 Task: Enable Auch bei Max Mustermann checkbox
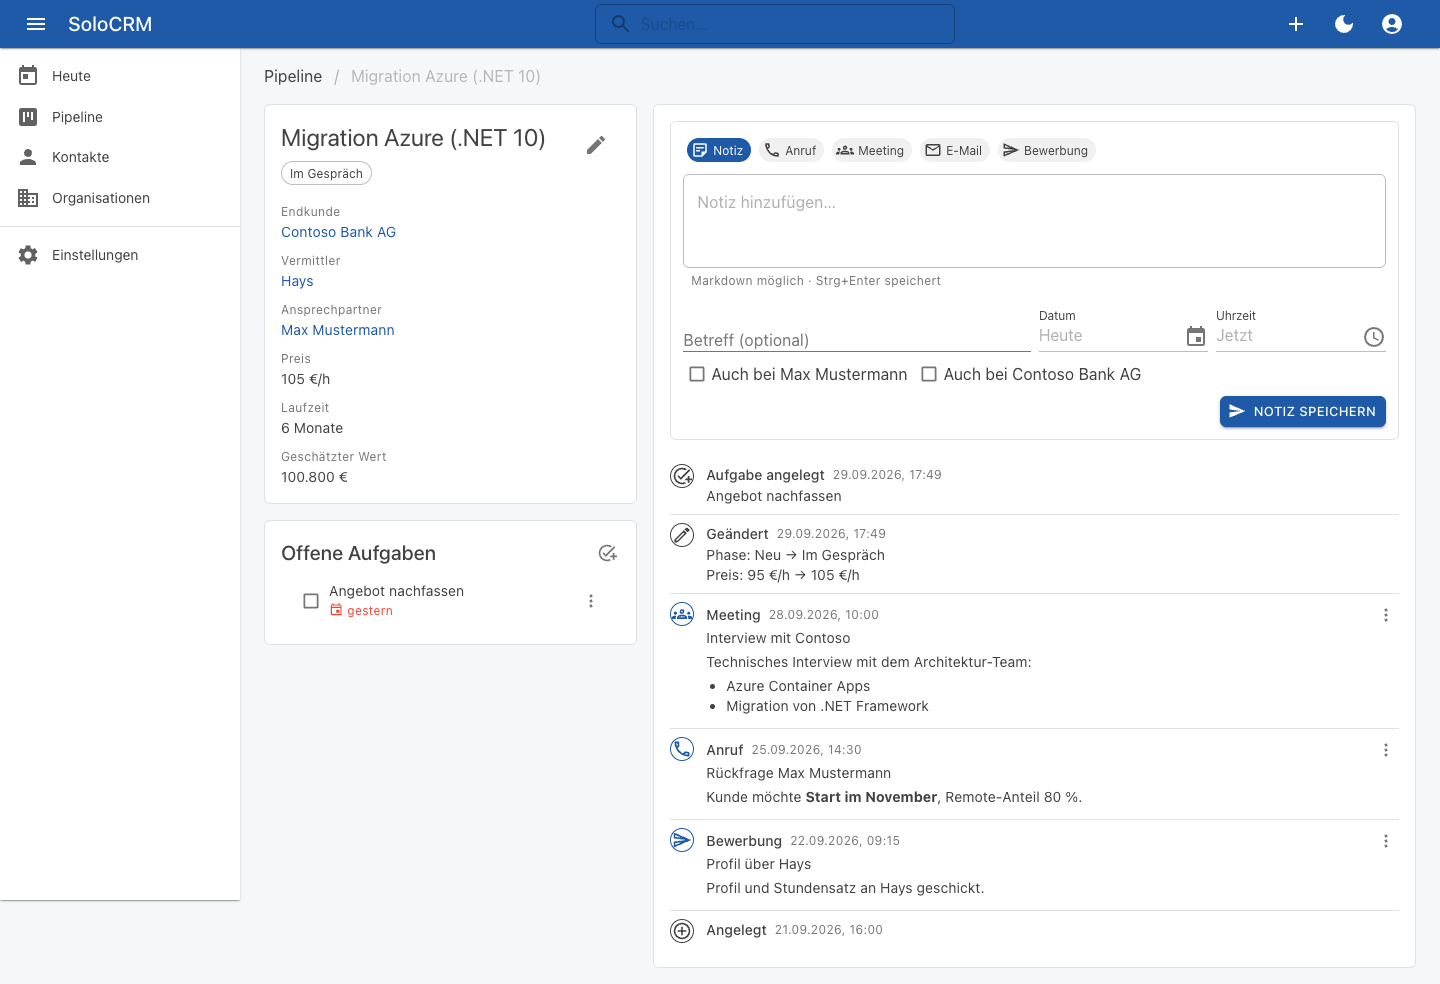[697, 374]
